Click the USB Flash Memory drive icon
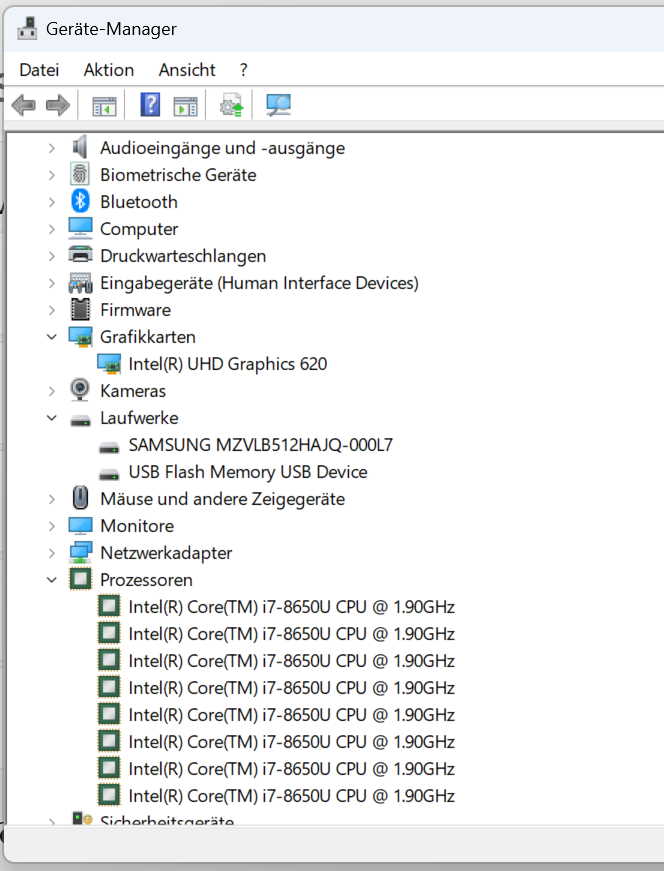The height and width of the screenshot is (871, 664). (x=109, y=475)
